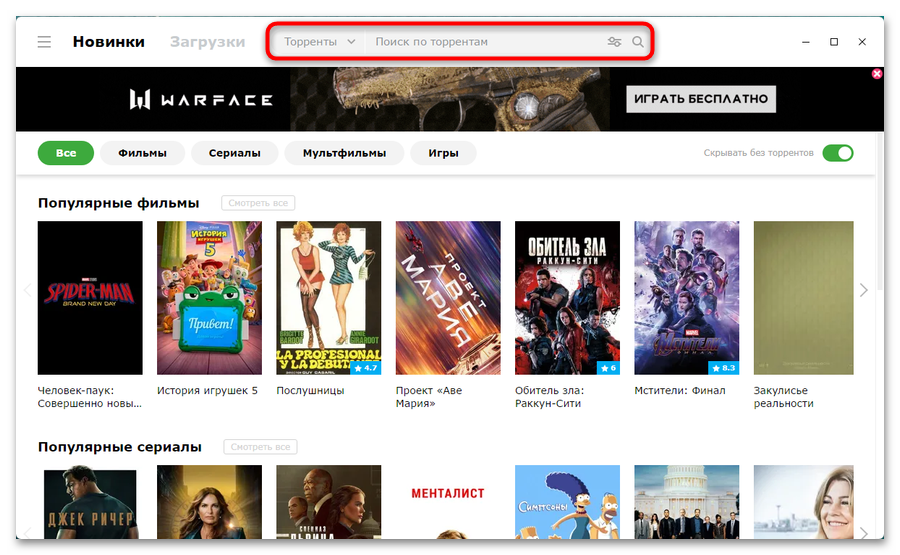Open the 'История игрушек 5' poster
The width and height of the screenshot is (900, 555).
tap(210, 298)
